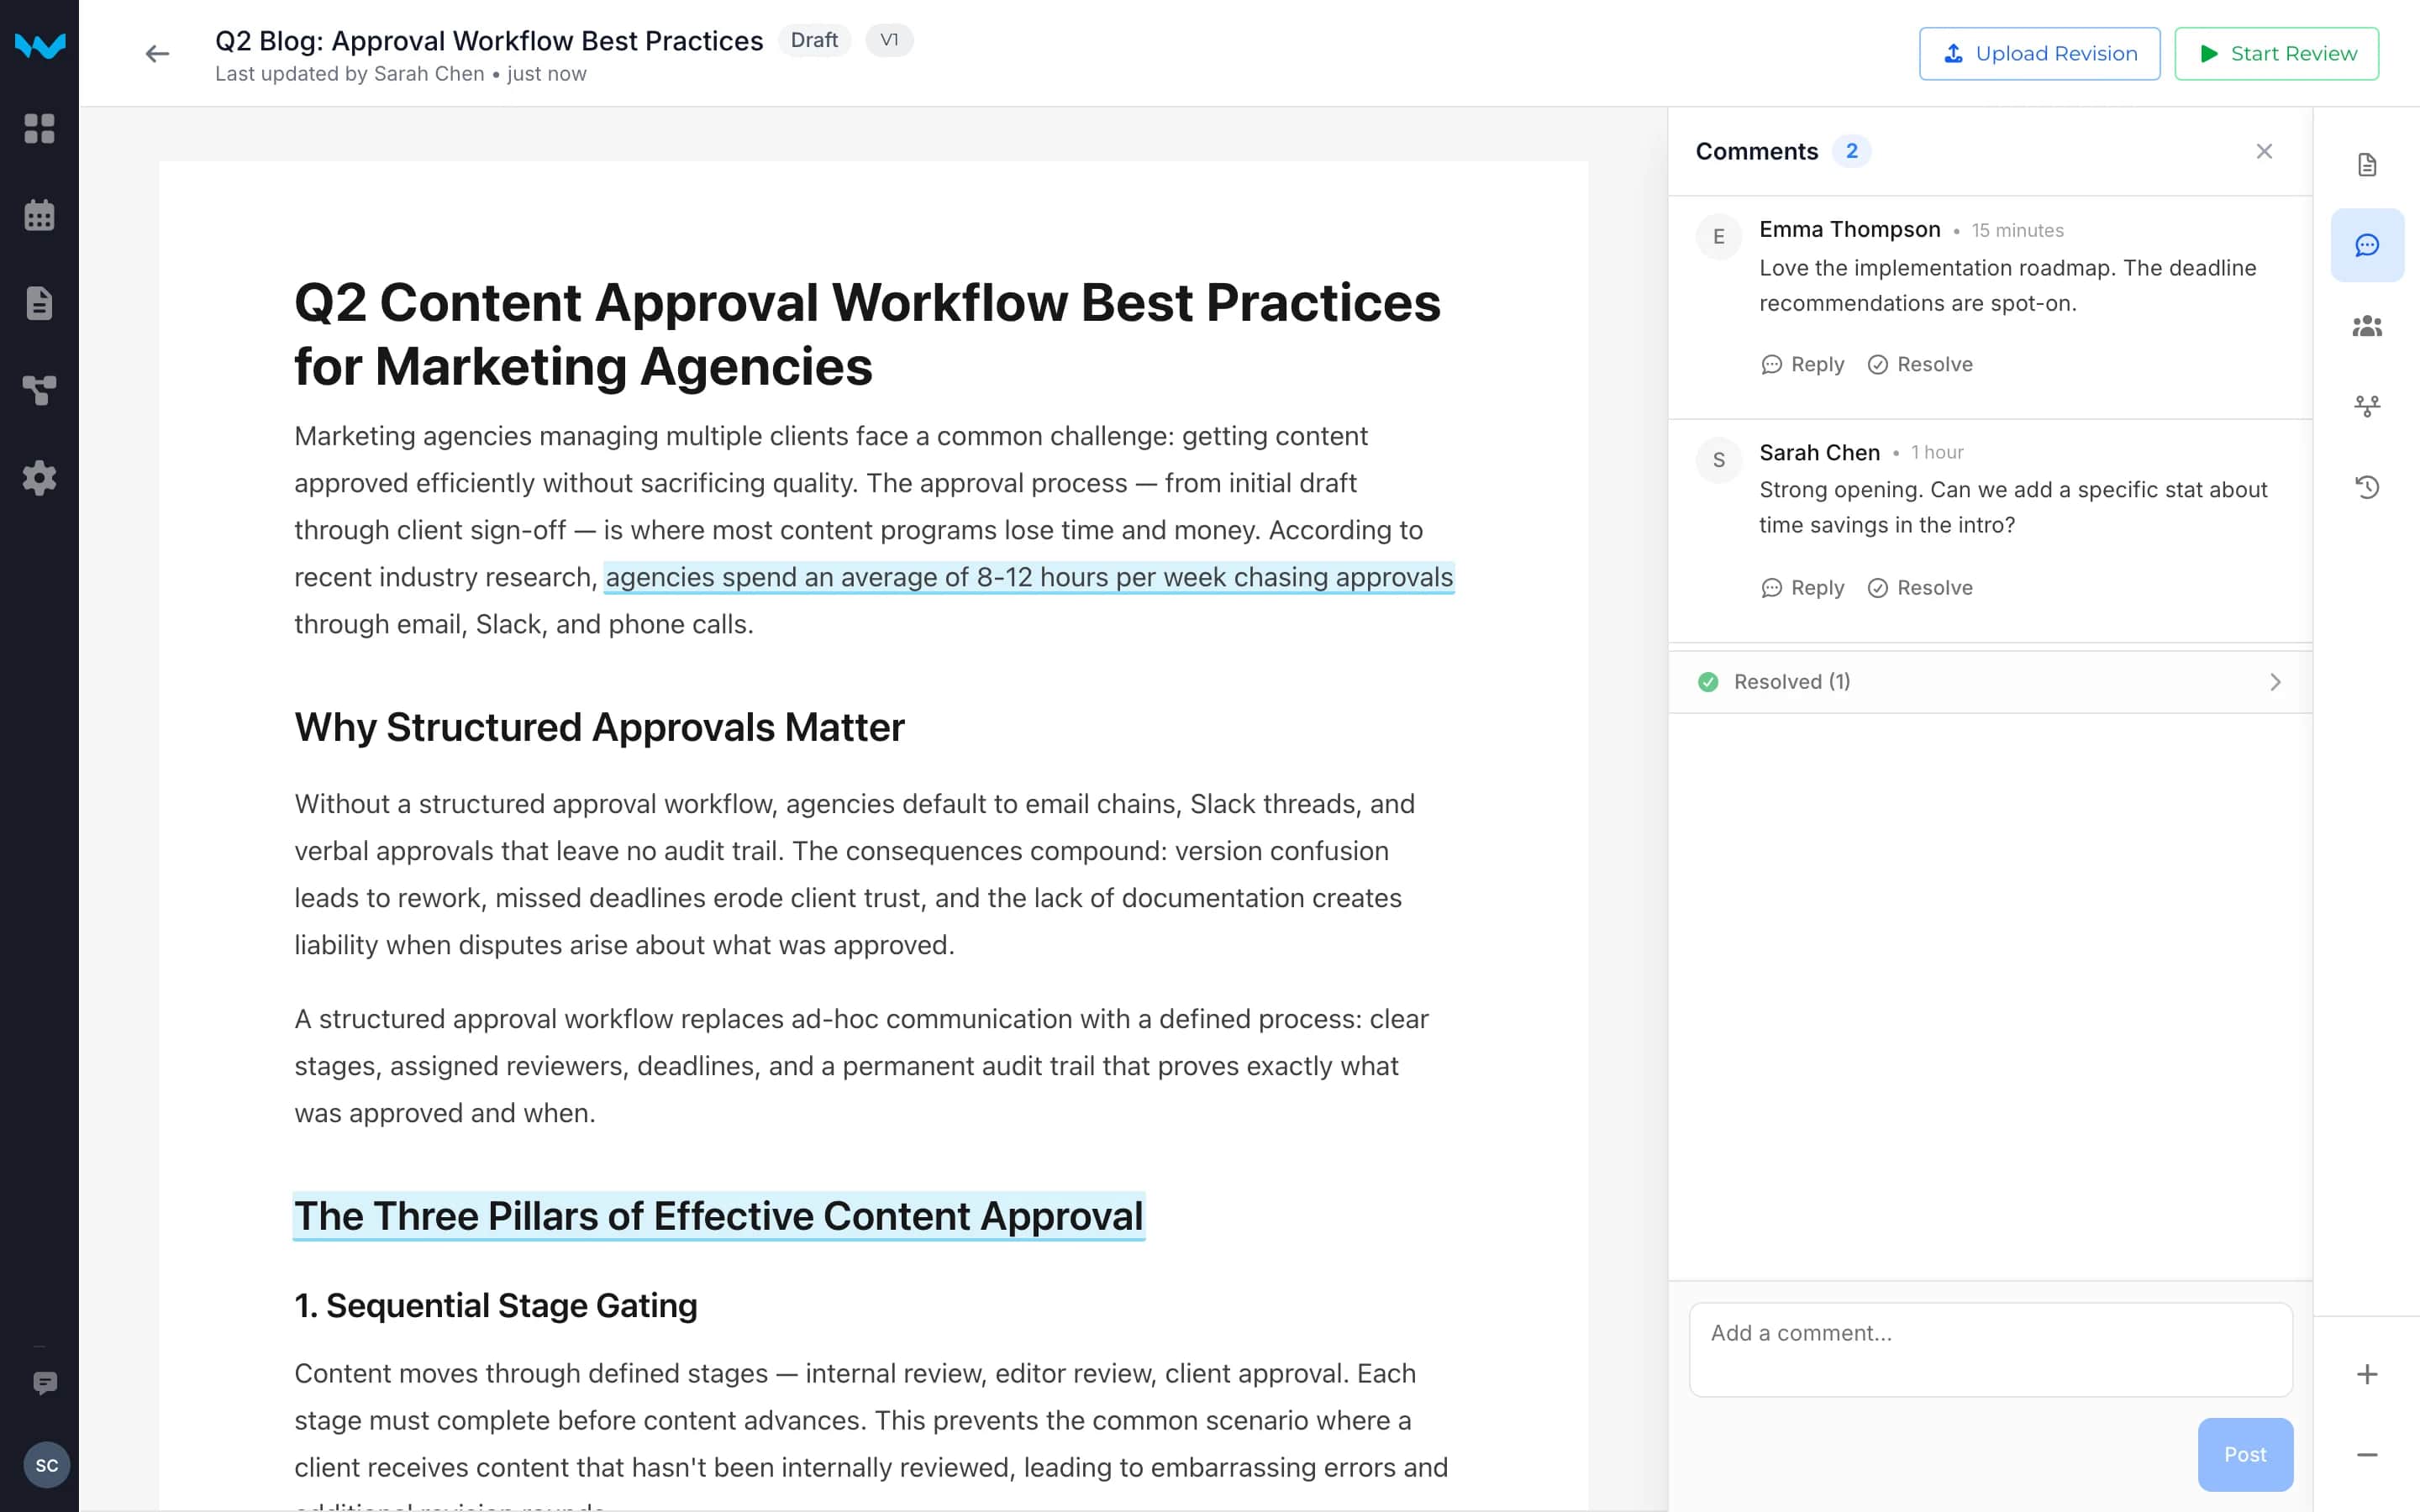The image size is (2420, 1512).
Task: Click the SC user avatar
Action: tap(46, 1465)
